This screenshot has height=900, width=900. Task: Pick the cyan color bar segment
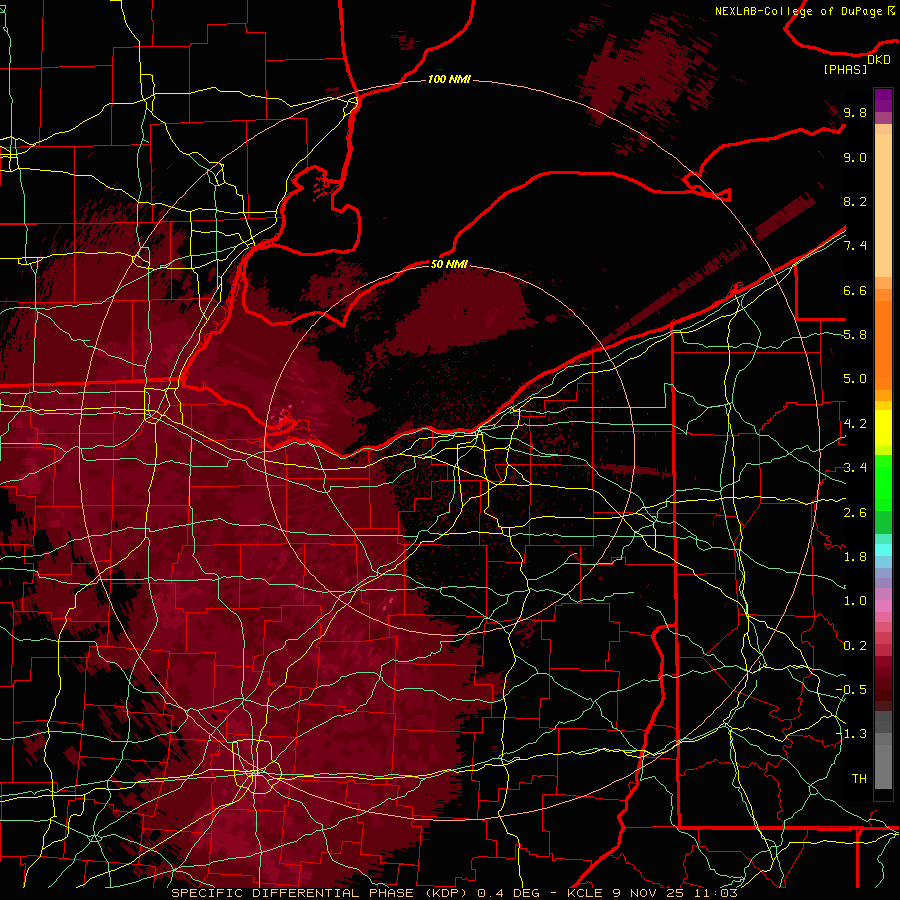click(883, 550)
